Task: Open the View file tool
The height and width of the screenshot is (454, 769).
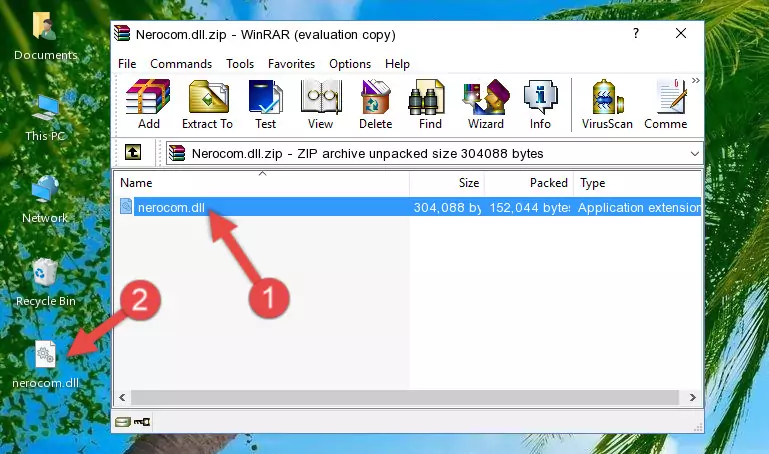Action: tap(321, 104)
